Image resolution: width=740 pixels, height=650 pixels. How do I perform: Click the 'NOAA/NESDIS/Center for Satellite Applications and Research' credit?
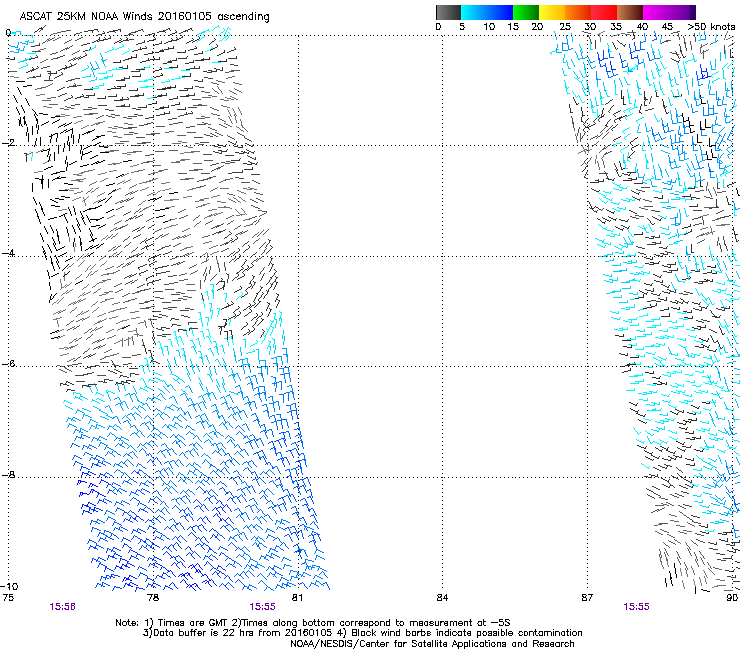pyautogui.click(x=432, y=644)
